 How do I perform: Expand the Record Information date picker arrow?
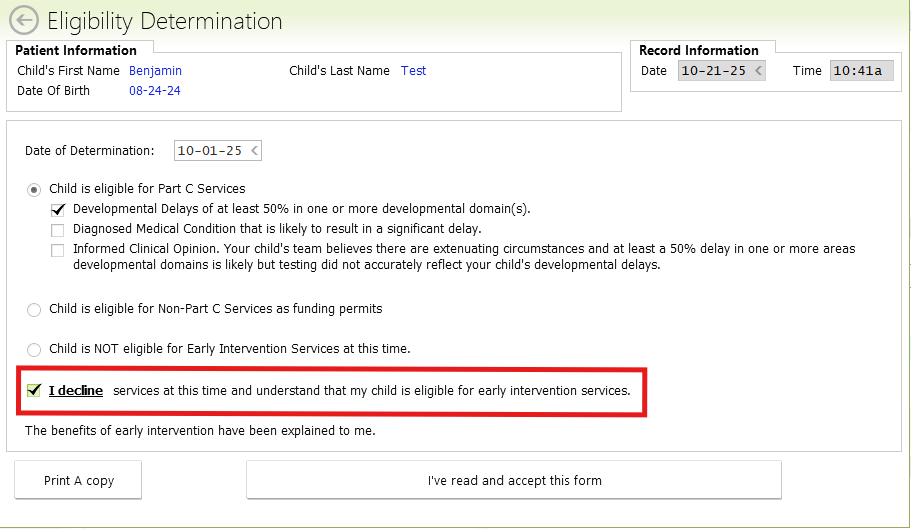[x=758, y=71]
